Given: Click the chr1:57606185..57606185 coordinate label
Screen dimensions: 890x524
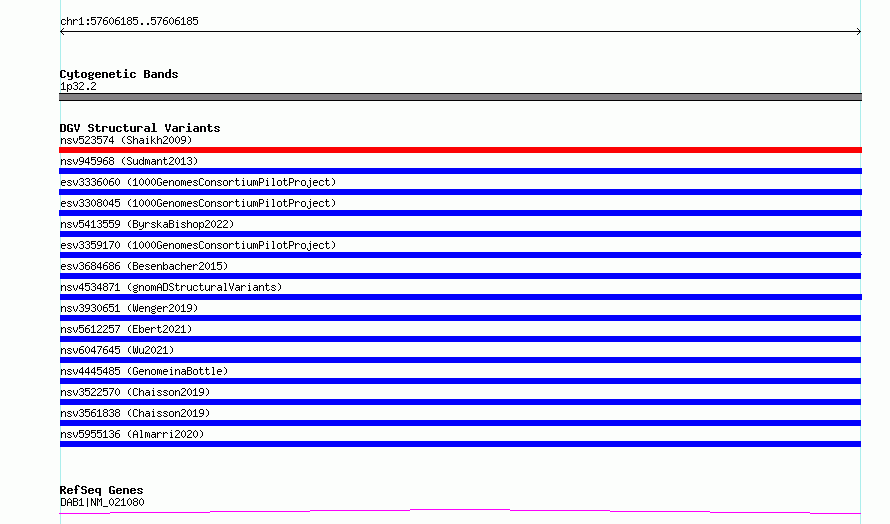Looking at the screenshot, I should click(x=129, y=22).
